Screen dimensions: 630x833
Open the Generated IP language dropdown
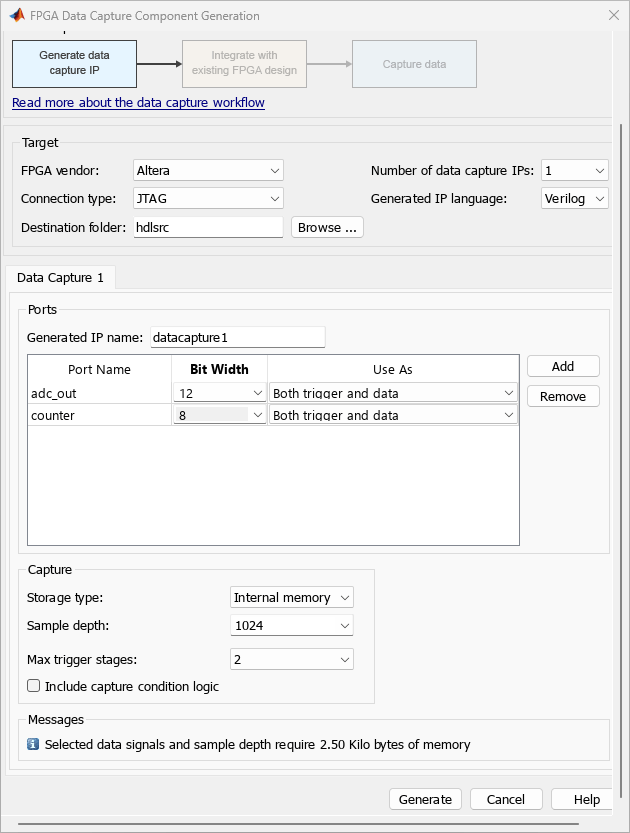coord(574,199)
